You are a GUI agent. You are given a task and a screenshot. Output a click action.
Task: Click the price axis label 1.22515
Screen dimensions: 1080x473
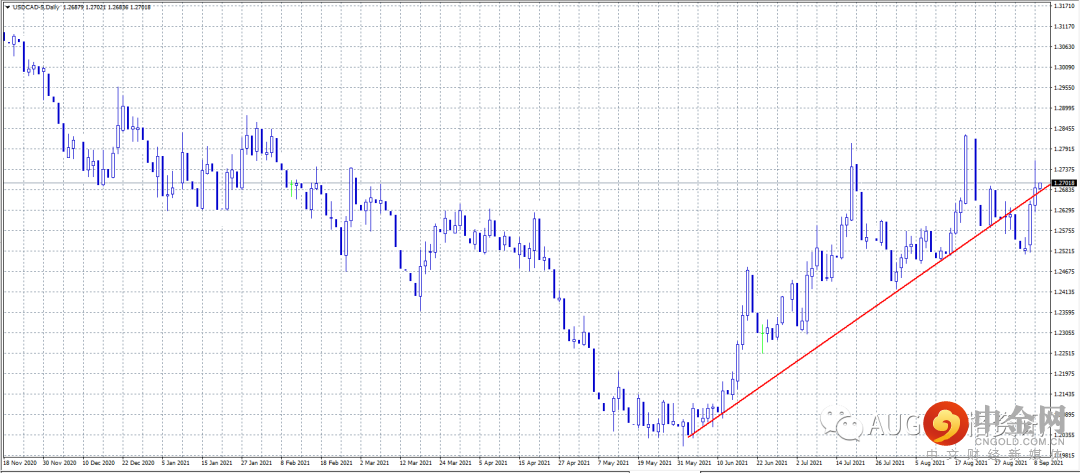pyautogui.click(x=1065, y=353)
